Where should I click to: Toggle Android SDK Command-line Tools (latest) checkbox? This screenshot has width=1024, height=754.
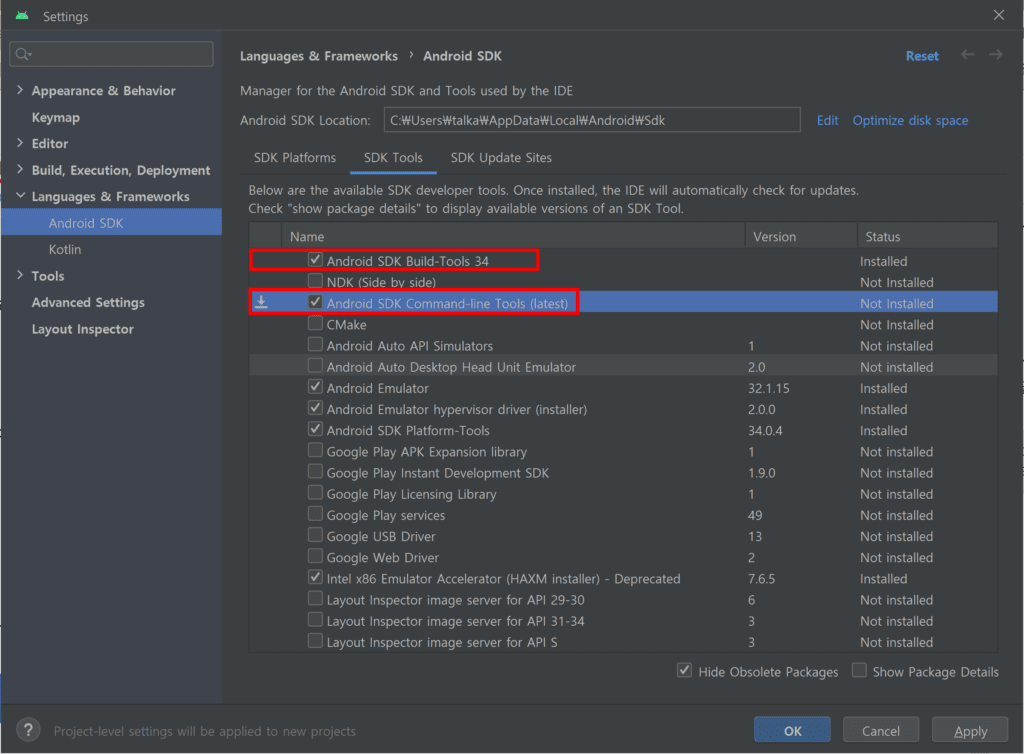315,302
